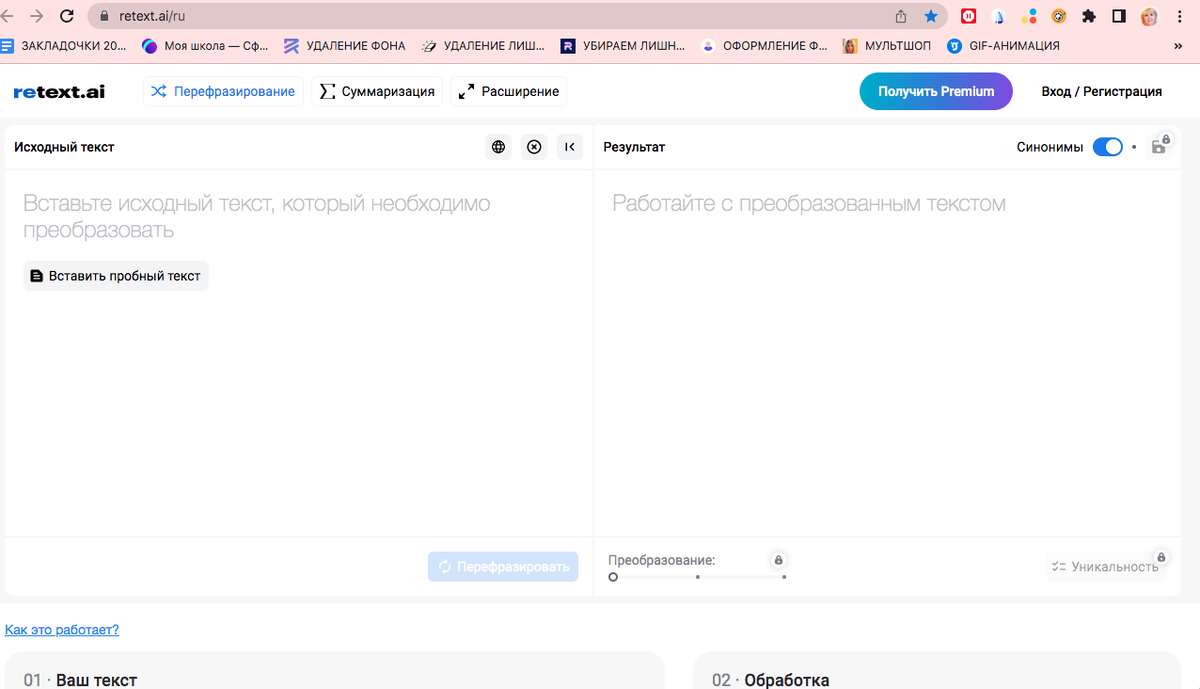Click the padlock site info icon
The width and height of the screenshot is (1200, 689).
(x=105, y=16)
